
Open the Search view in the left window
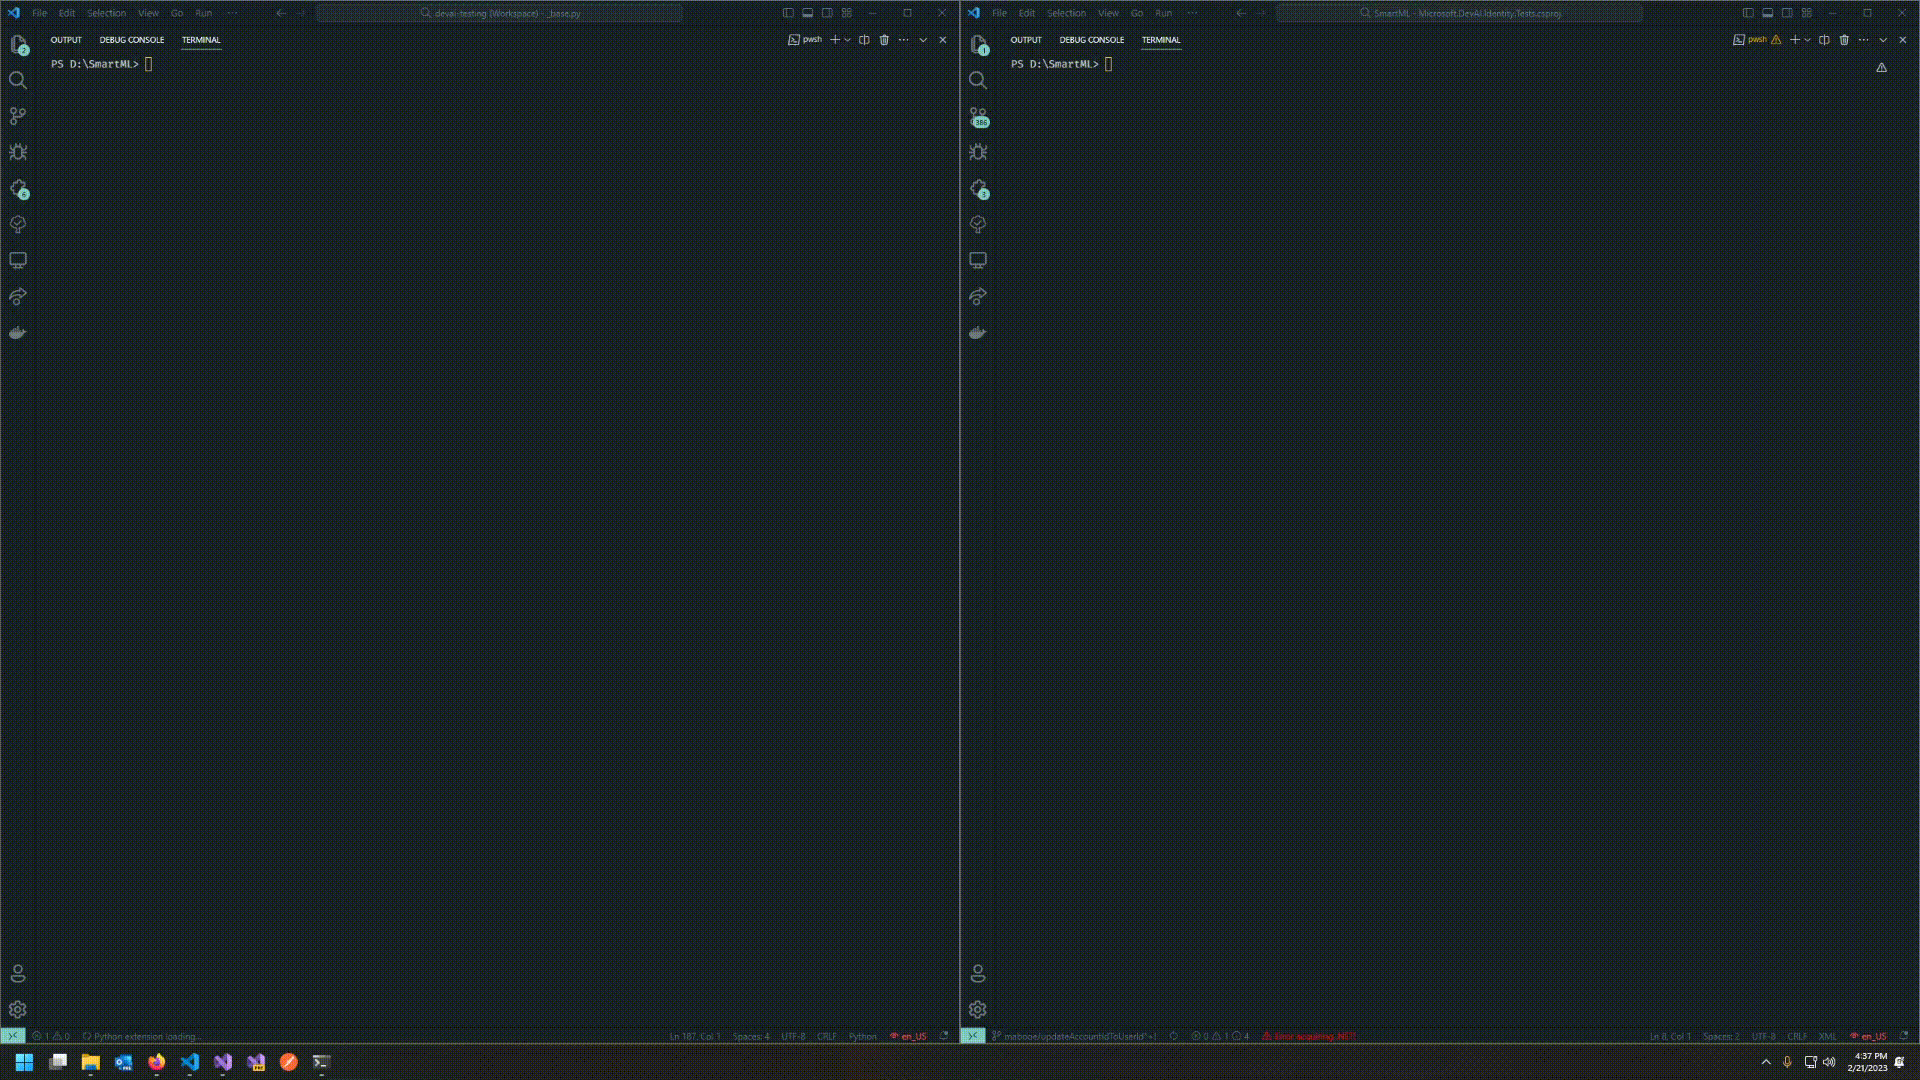coord(18,80)
